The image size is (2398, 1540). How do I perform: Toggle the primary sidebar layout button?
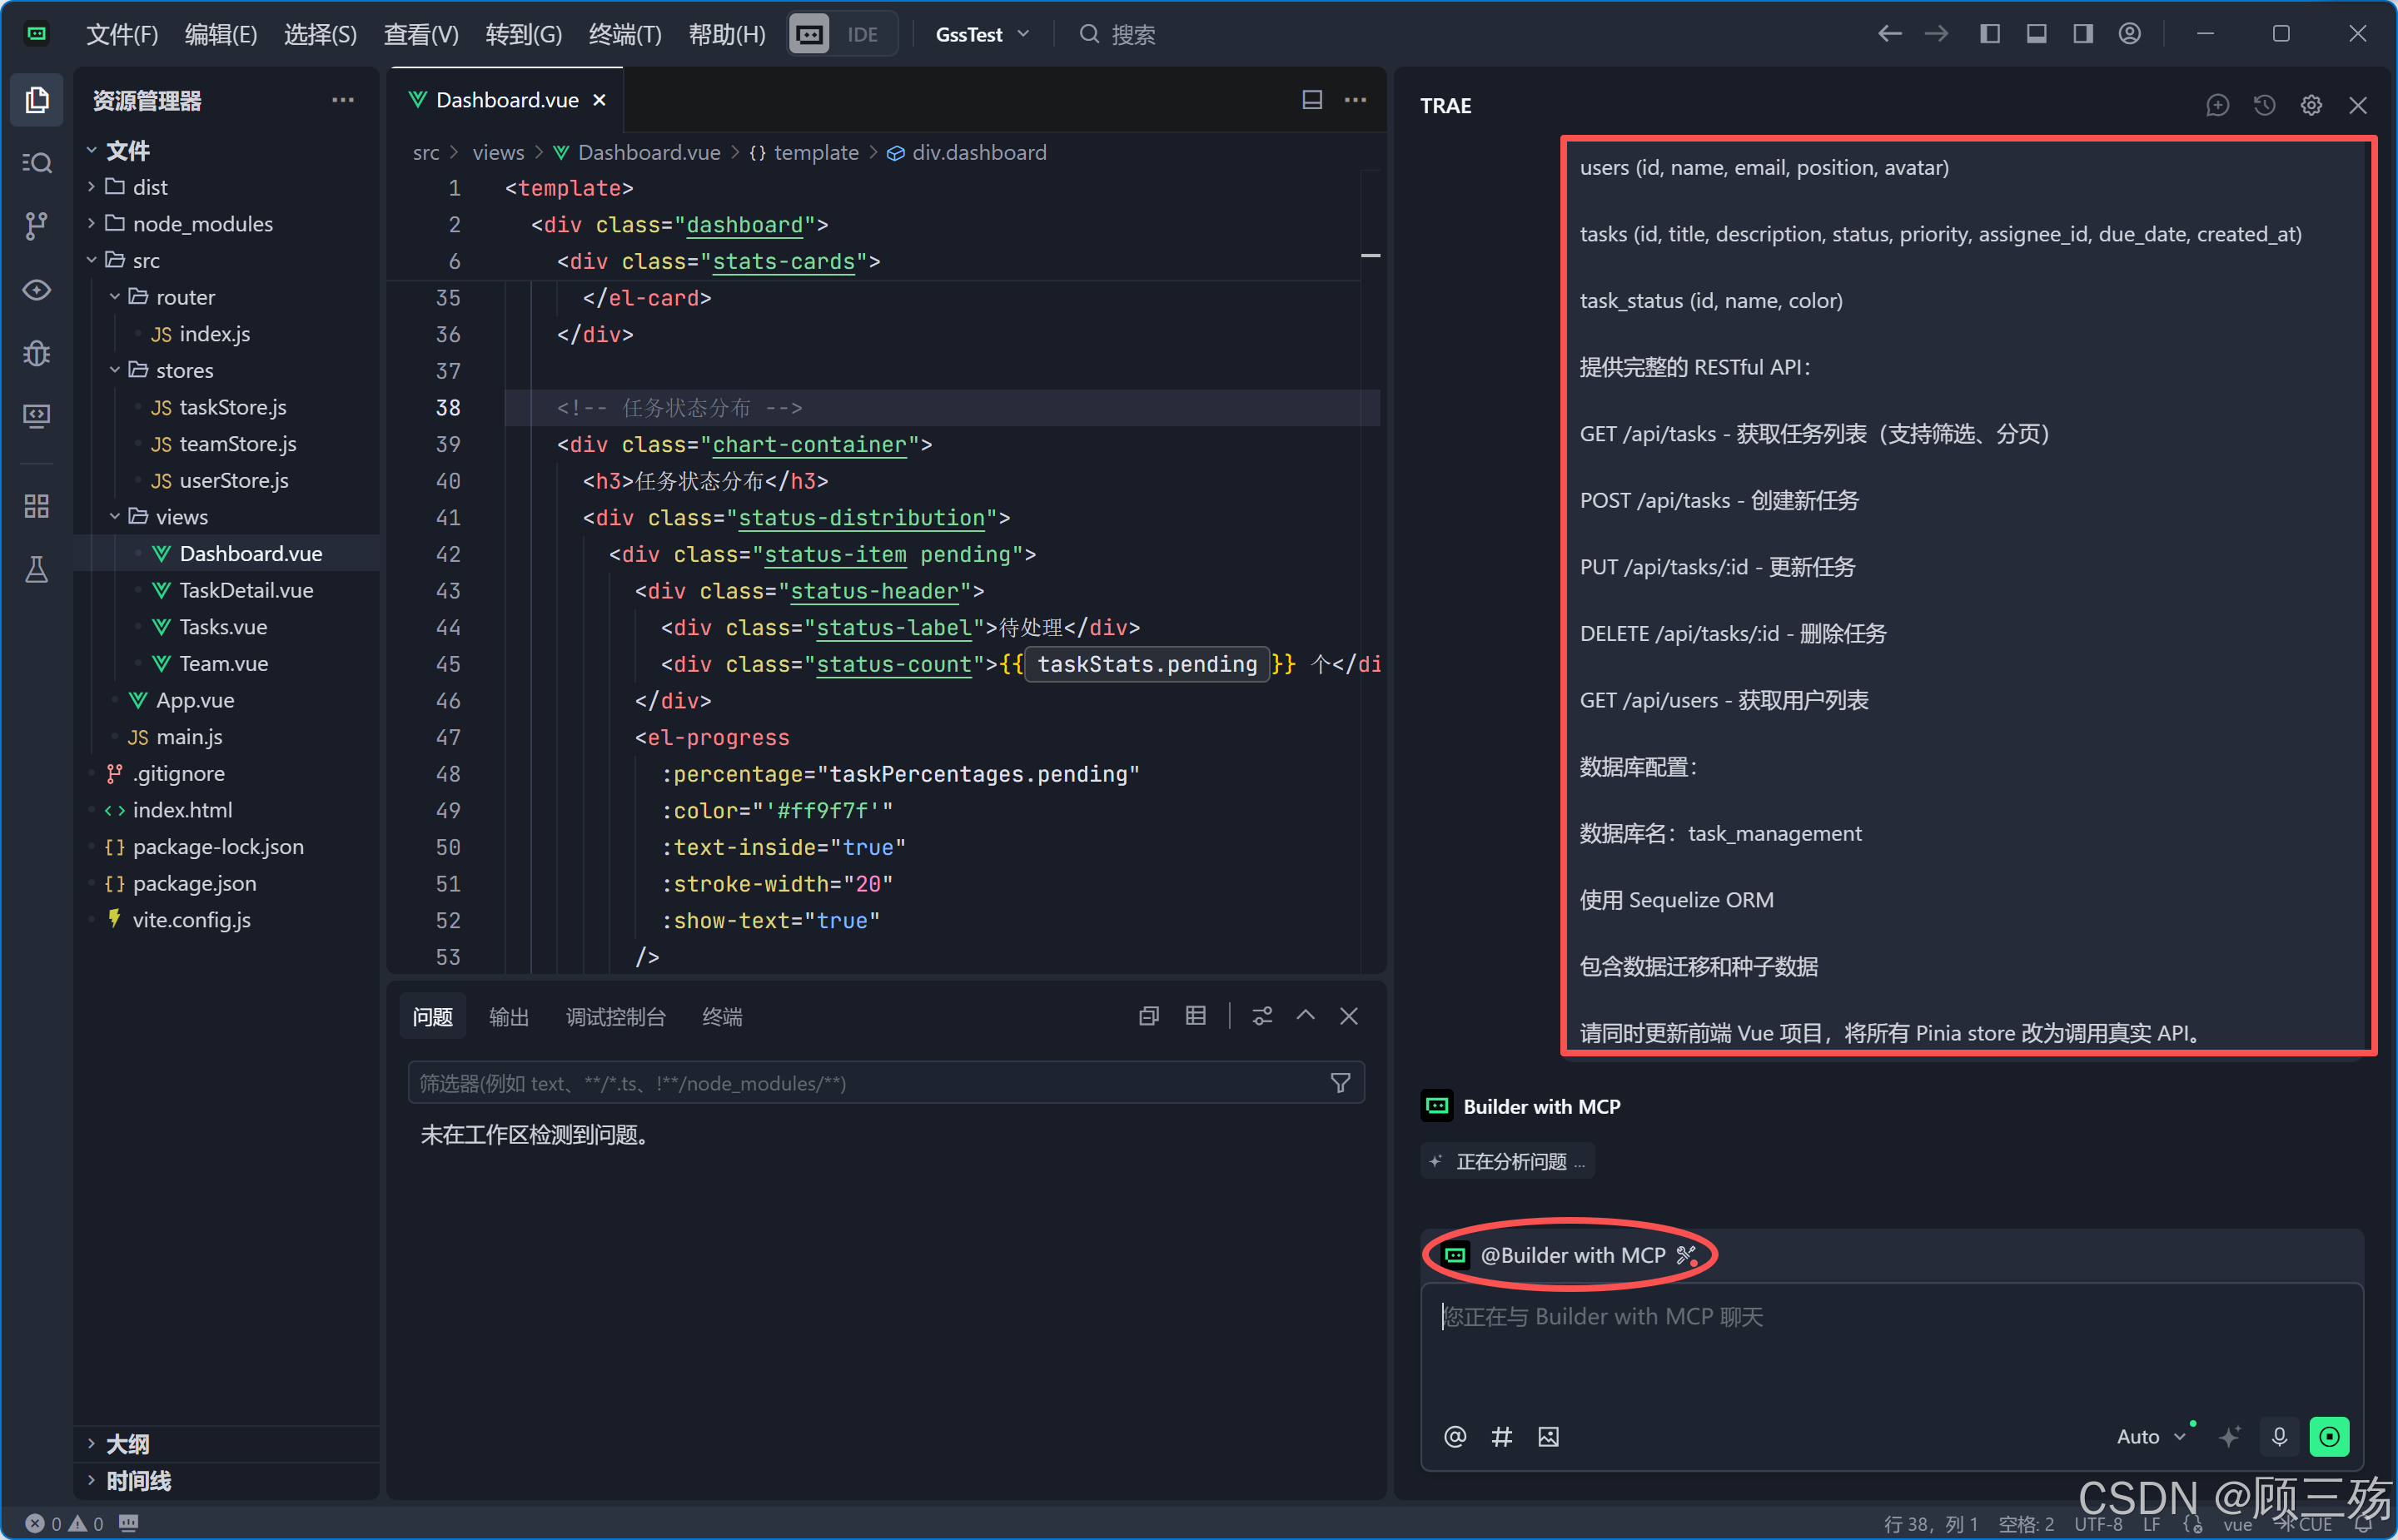pyautogui.click(x=1990, y=34)
